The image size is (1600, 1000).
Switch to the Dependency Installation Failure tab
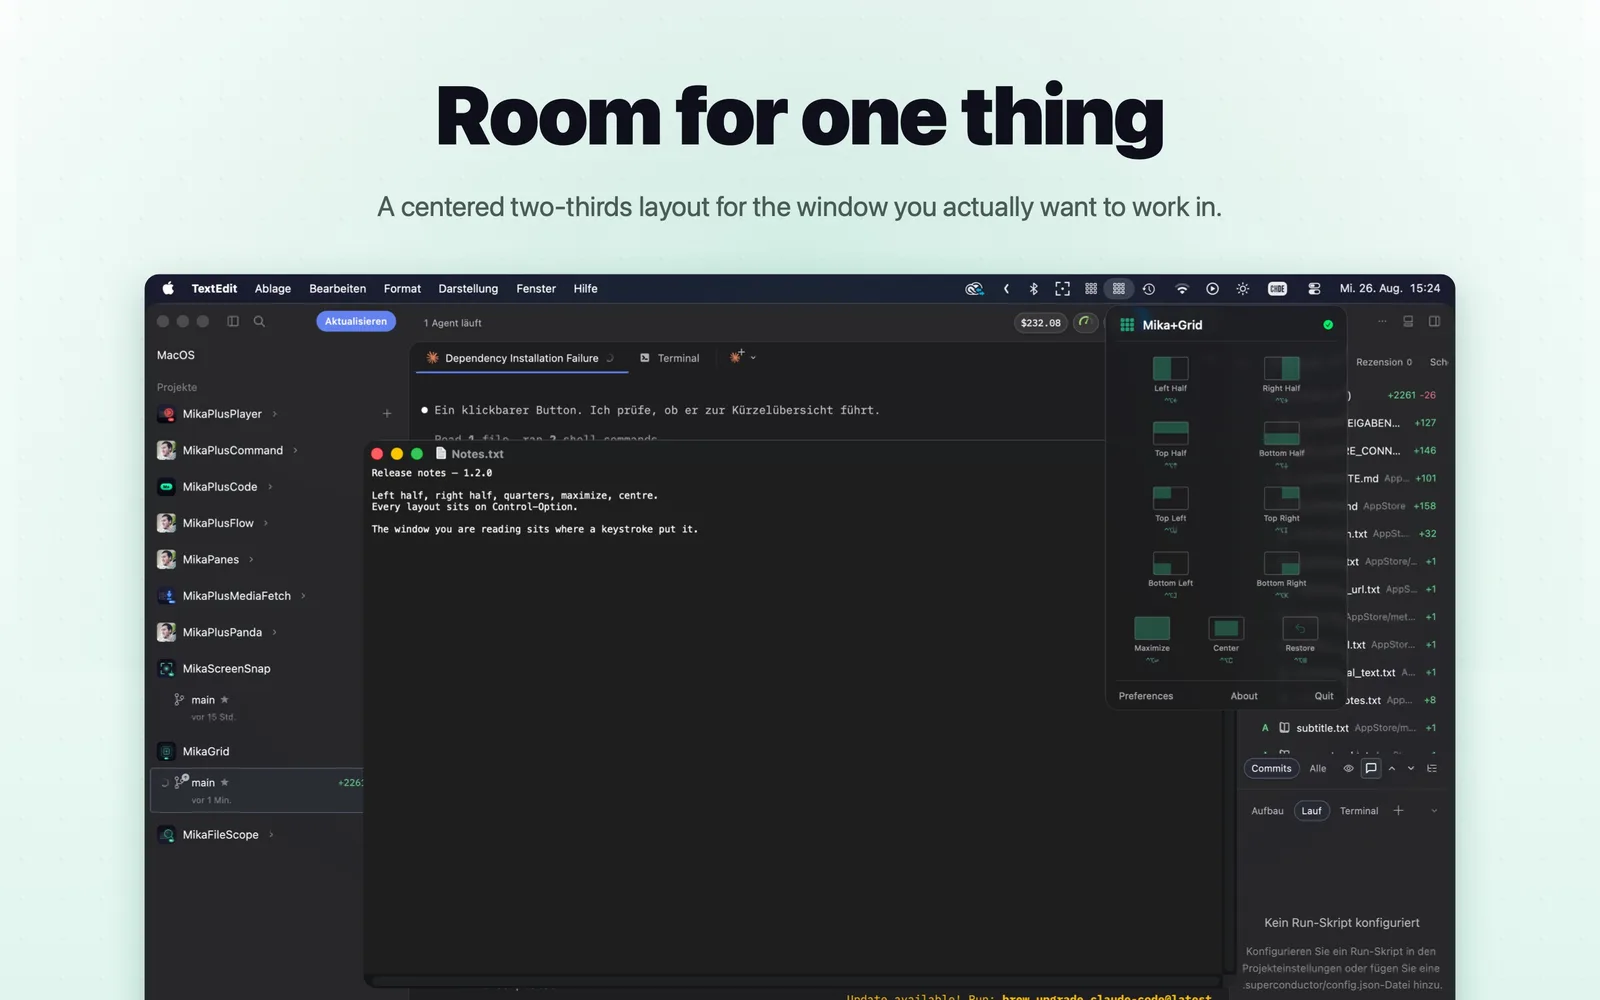pyautogui.click(x=522, y=358)
